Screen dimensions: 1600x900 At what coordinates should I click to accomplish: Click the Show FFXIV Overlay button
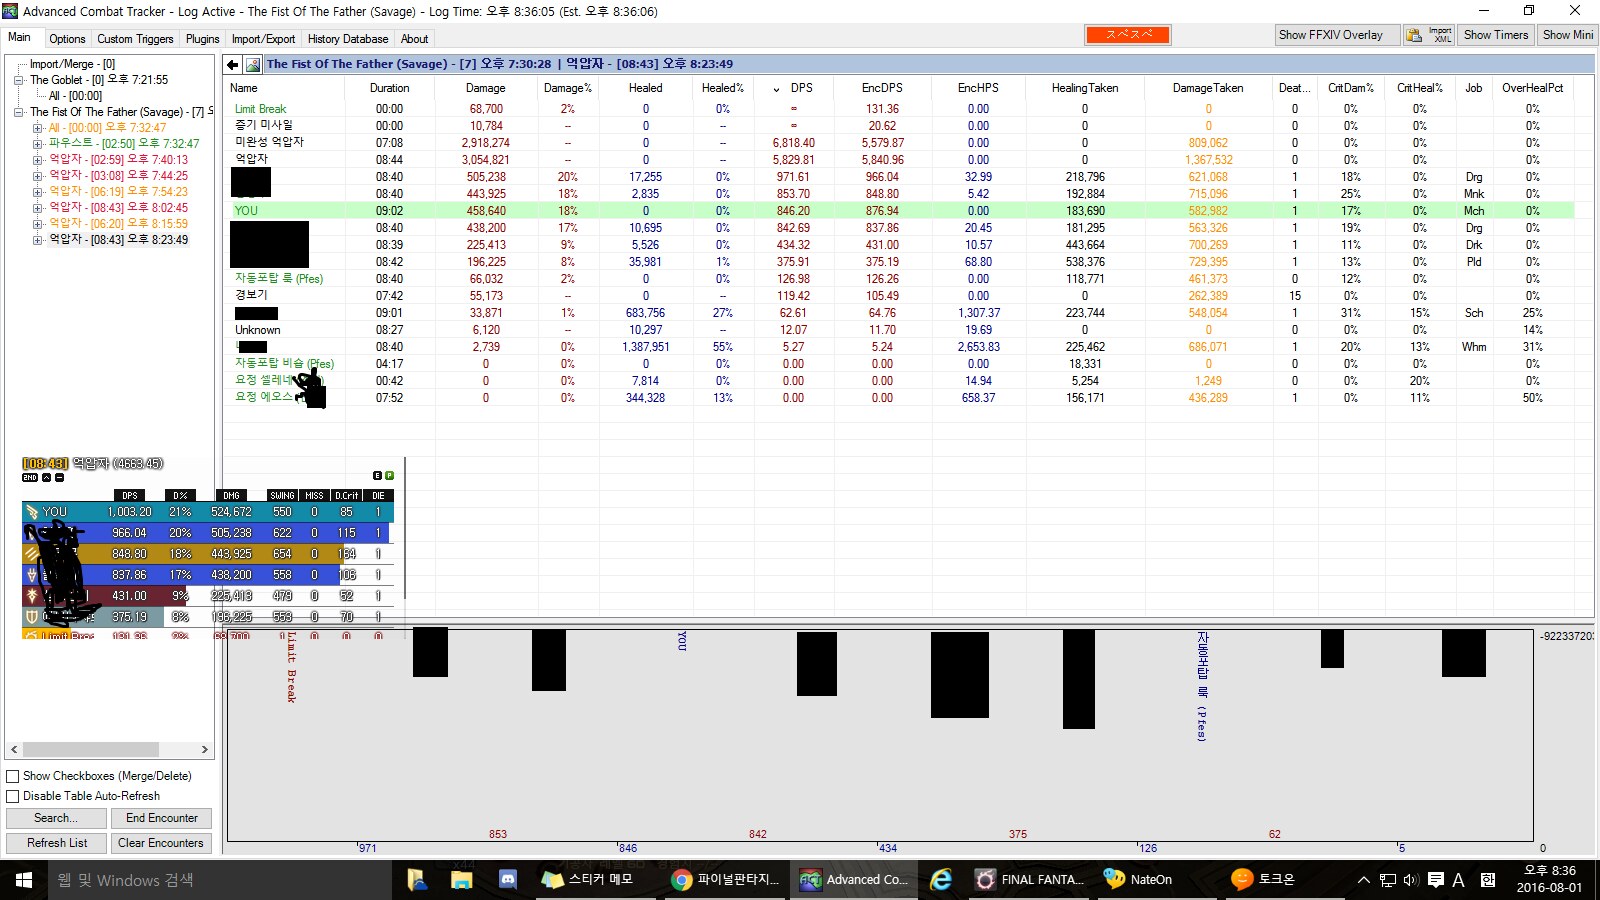coord(1329,35)
